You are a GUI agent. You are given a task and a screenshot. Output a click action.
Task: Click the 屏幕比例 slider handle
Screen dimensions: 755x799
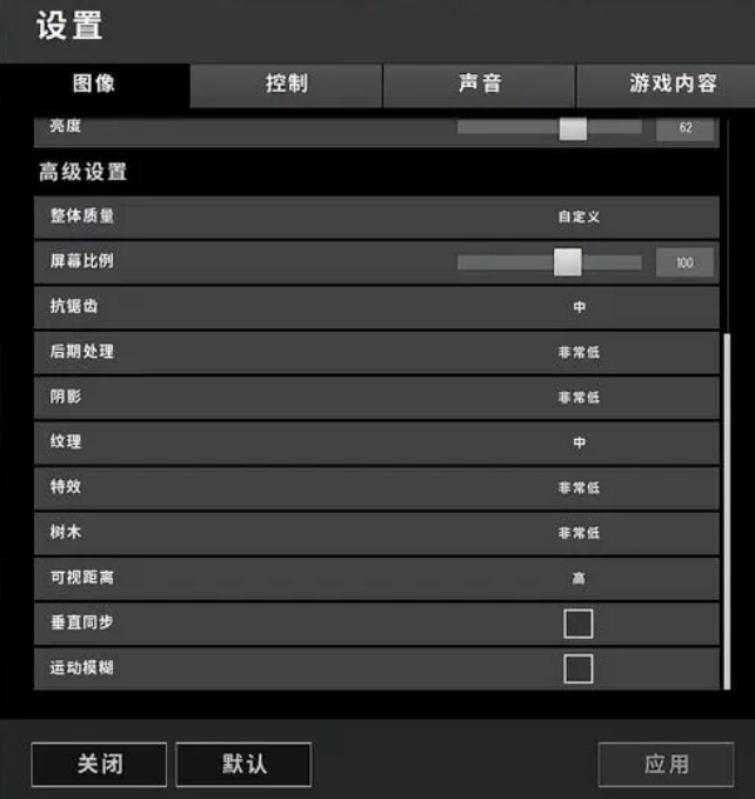click(x=568, y=262)
